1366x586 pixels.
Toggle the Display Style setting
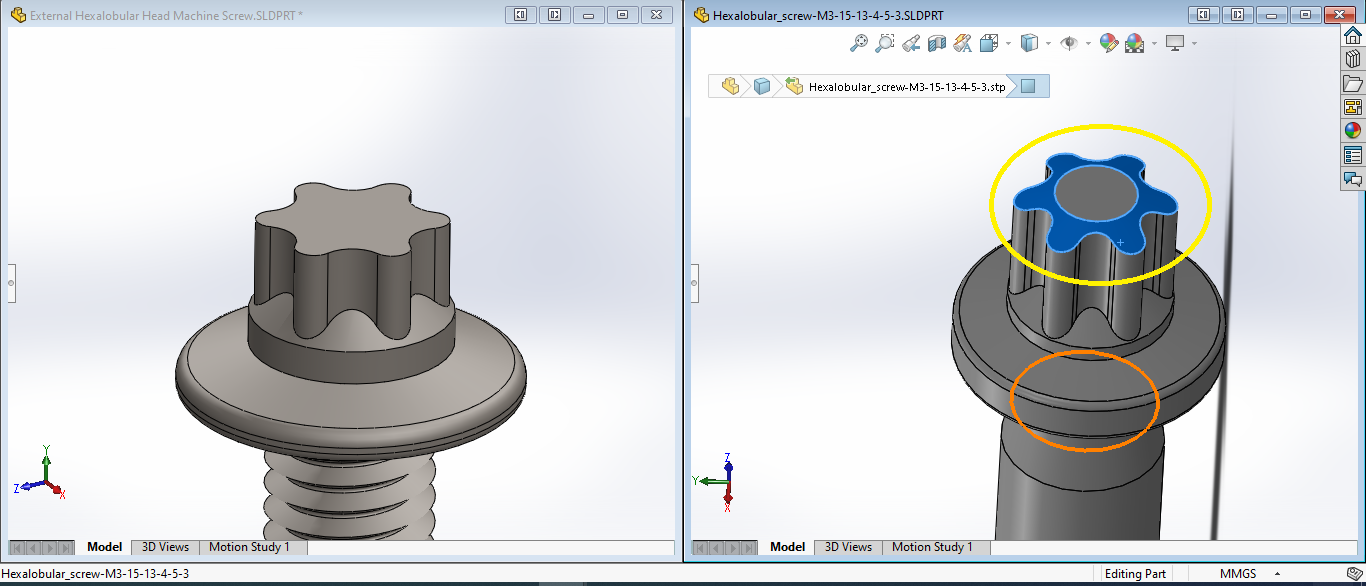(1031, 43)
